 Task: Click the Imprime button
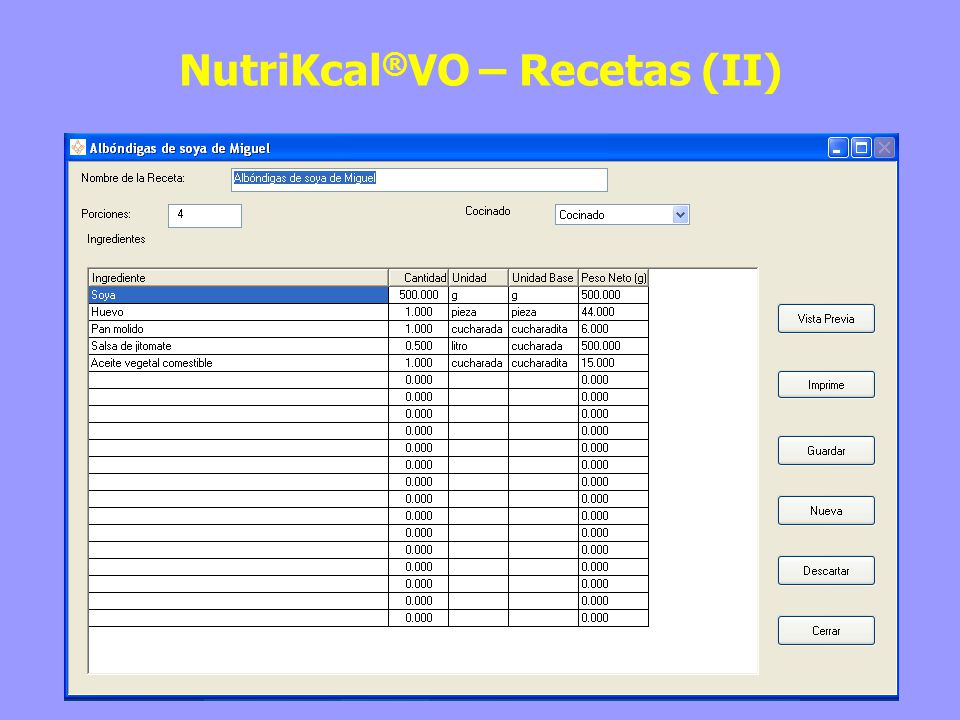pyautogui.click(x=826, y=384)
